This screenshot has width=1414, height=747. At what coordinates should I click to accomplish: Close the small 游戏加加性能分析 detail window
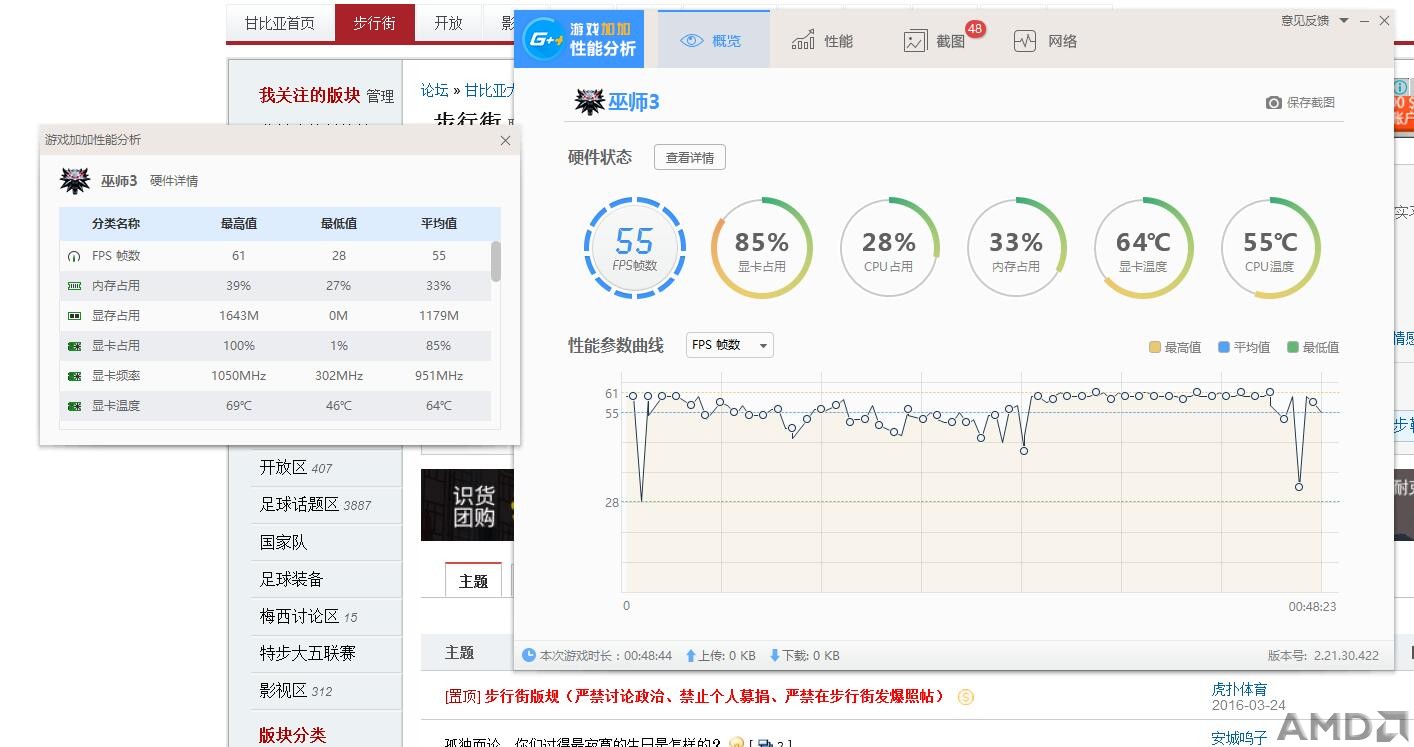(505, 140)
